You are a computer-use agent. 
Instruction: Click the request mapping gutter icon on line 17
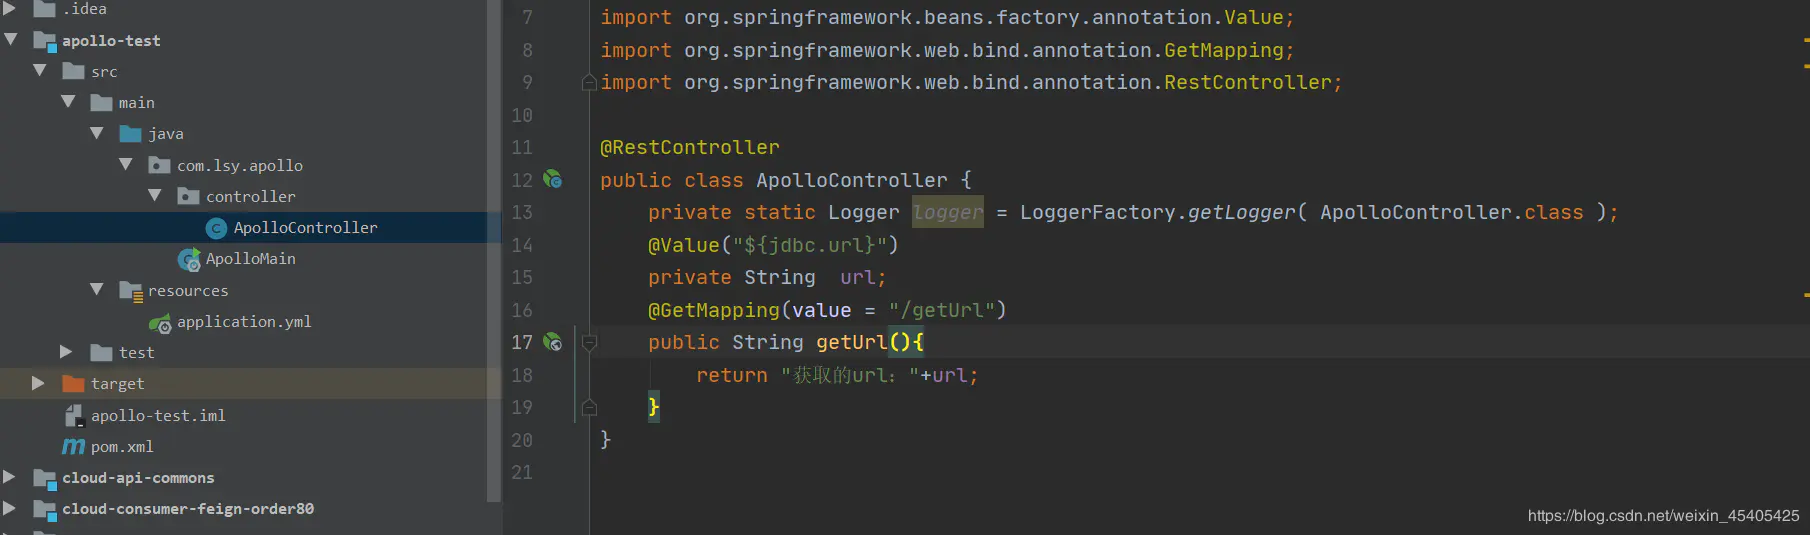552,342
